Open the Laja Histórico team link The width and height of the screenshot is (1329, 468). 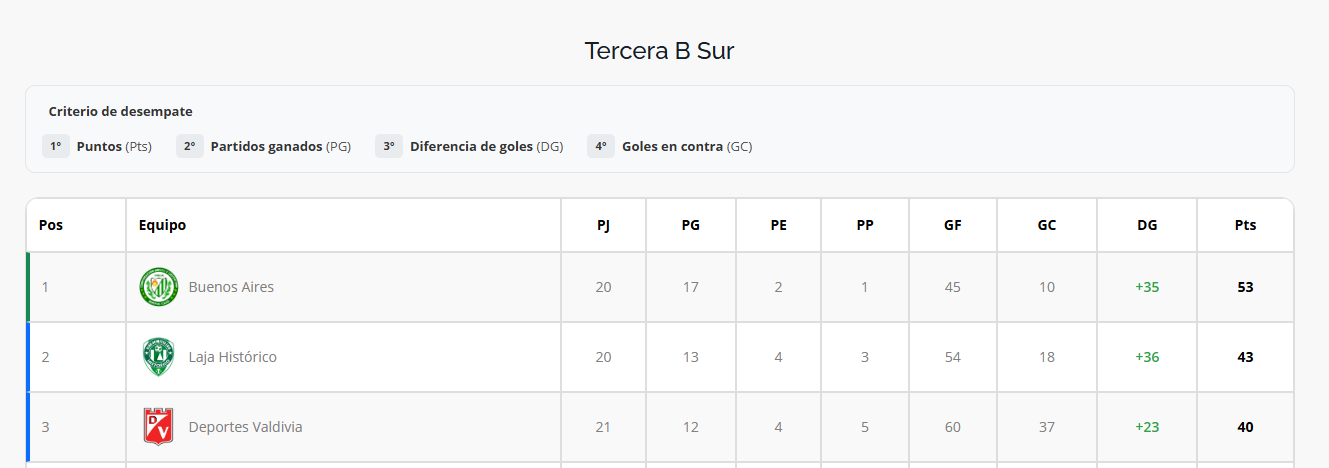(x=232, y=357)
